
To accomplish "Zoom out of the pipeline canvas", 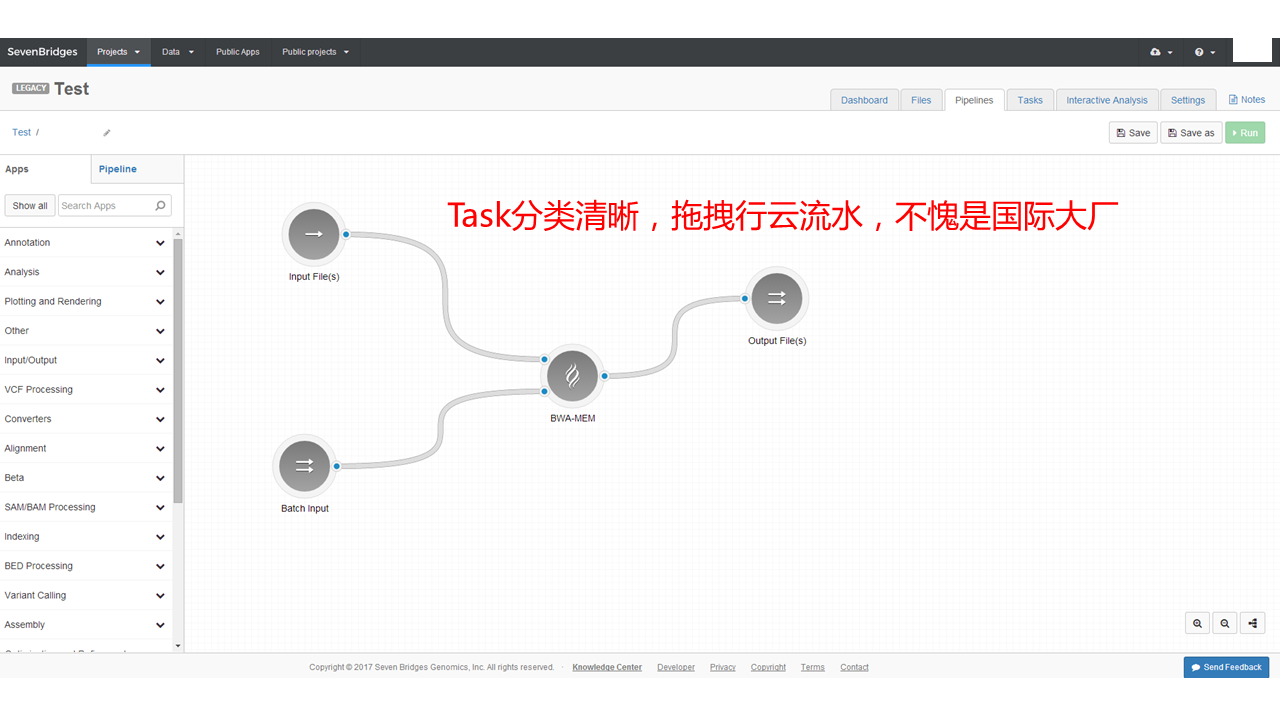I will click(x=1225, y=623).
